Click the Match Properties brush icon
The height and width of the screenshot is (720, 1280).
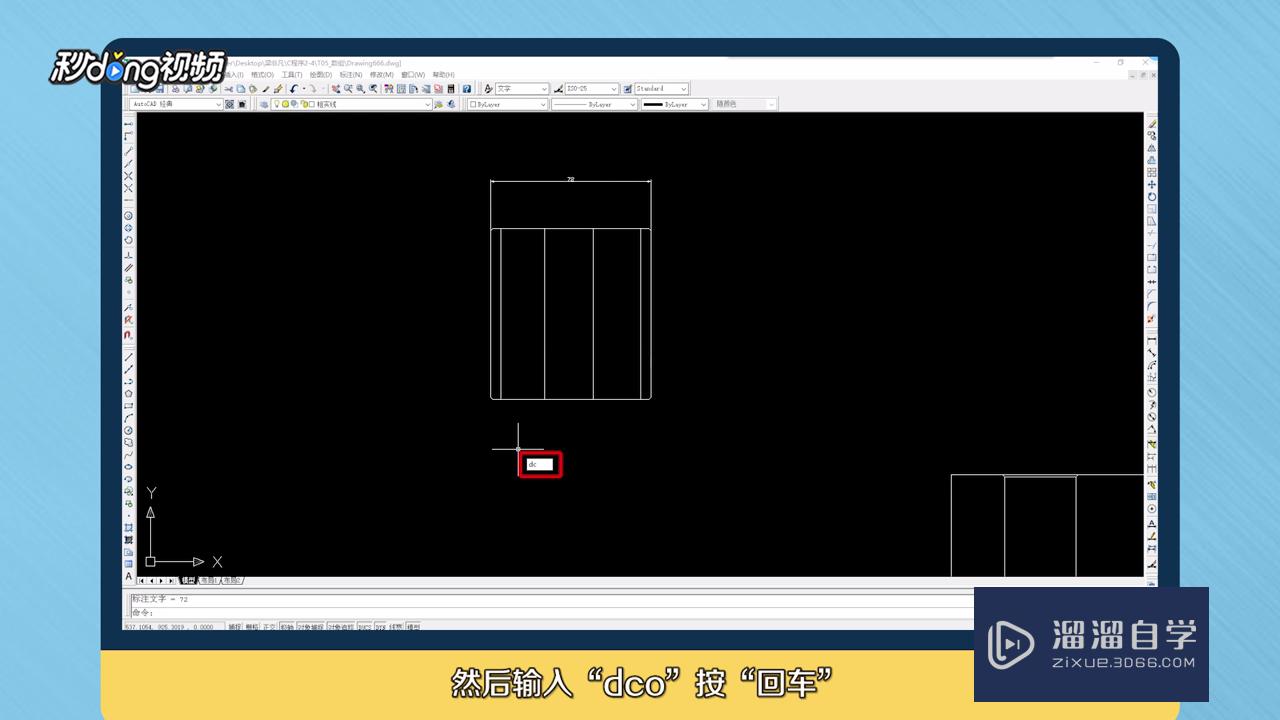coord(266,89)
